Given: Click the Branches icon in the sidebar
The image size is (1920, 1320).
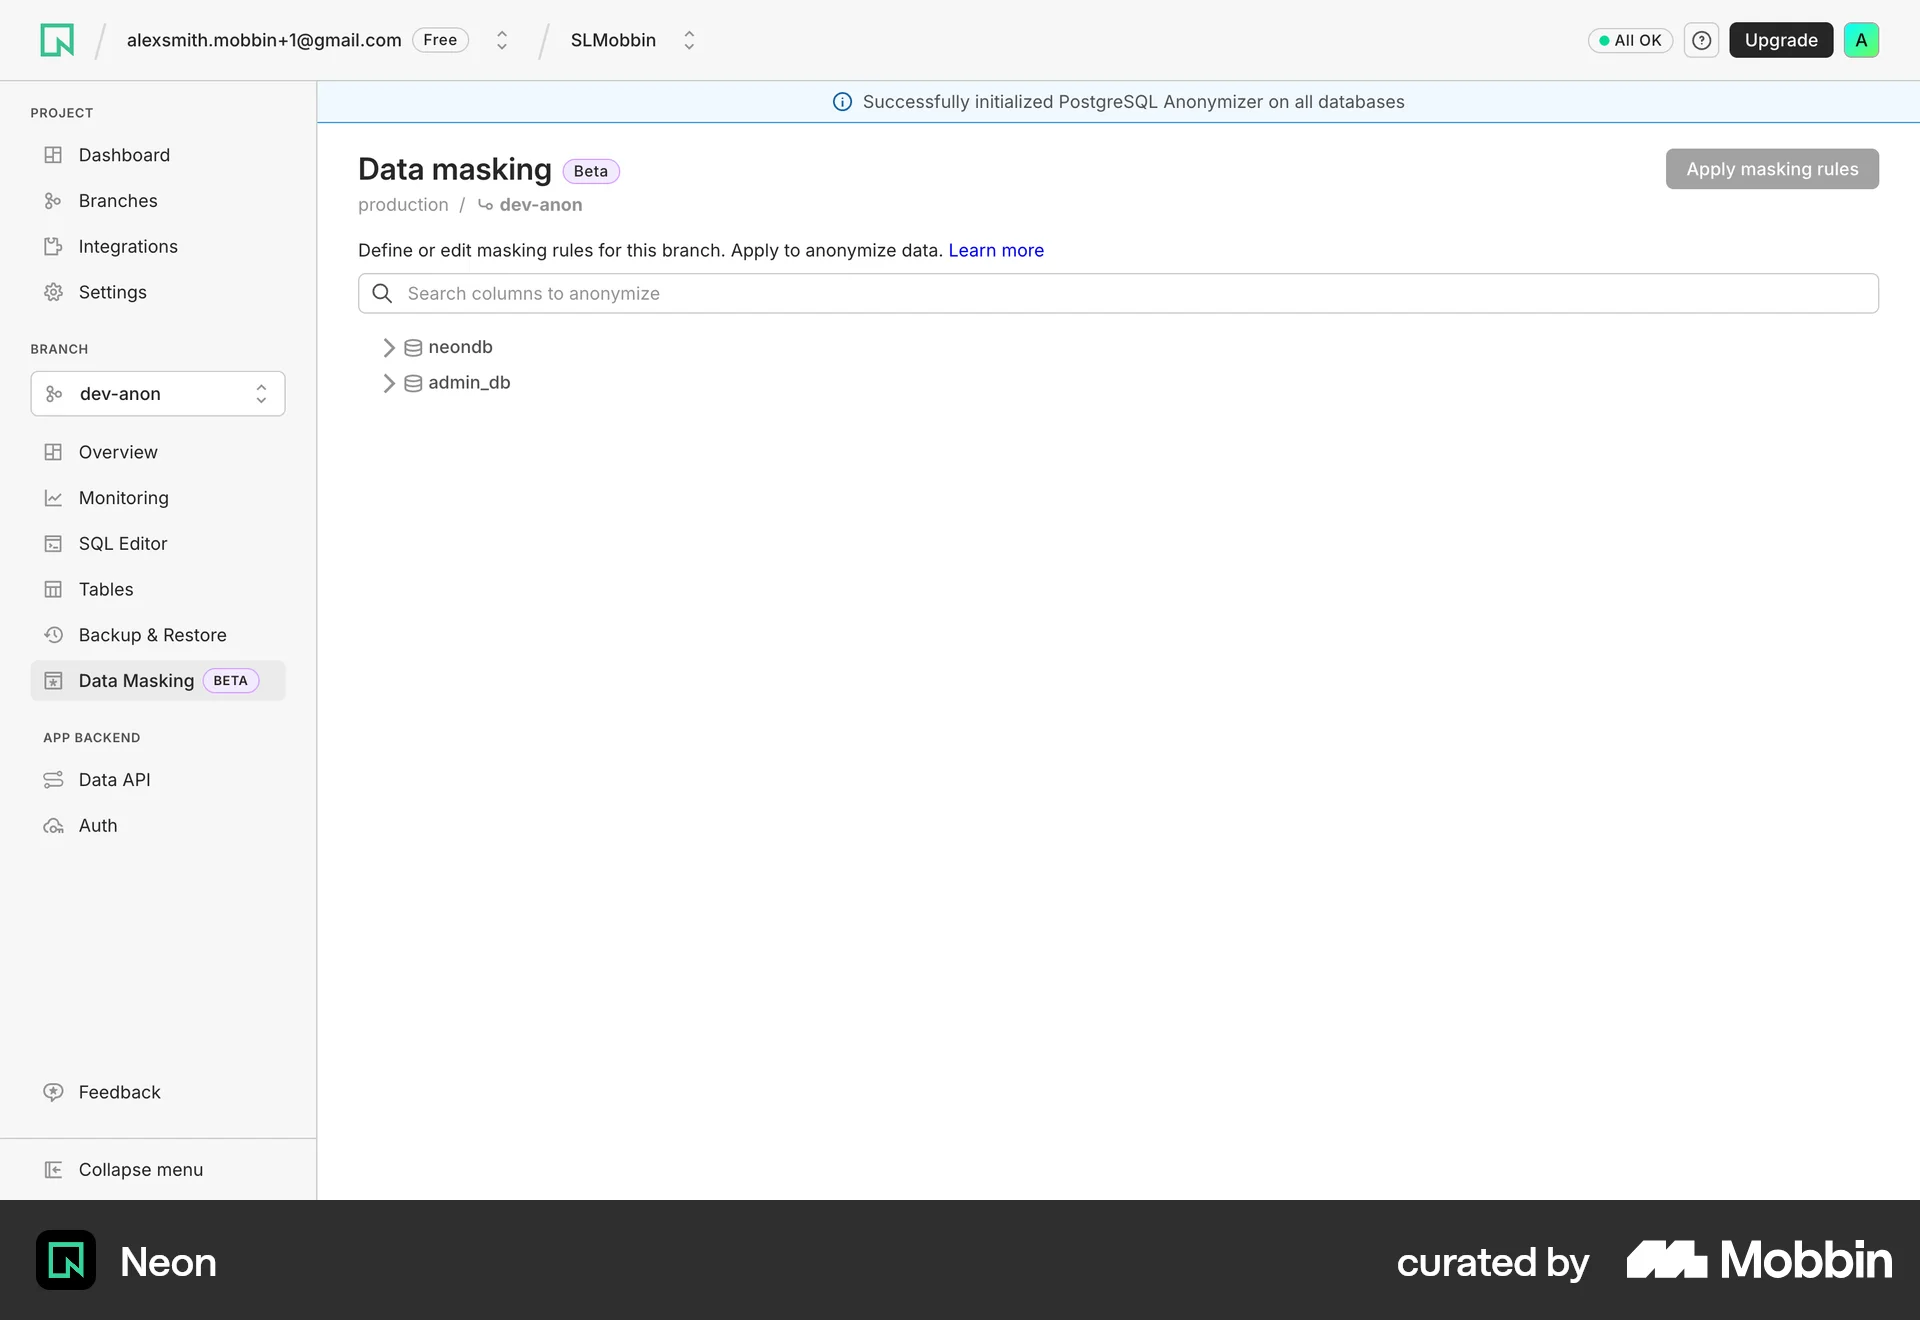Looking at the screenshot, I should (x=53, y=201).
